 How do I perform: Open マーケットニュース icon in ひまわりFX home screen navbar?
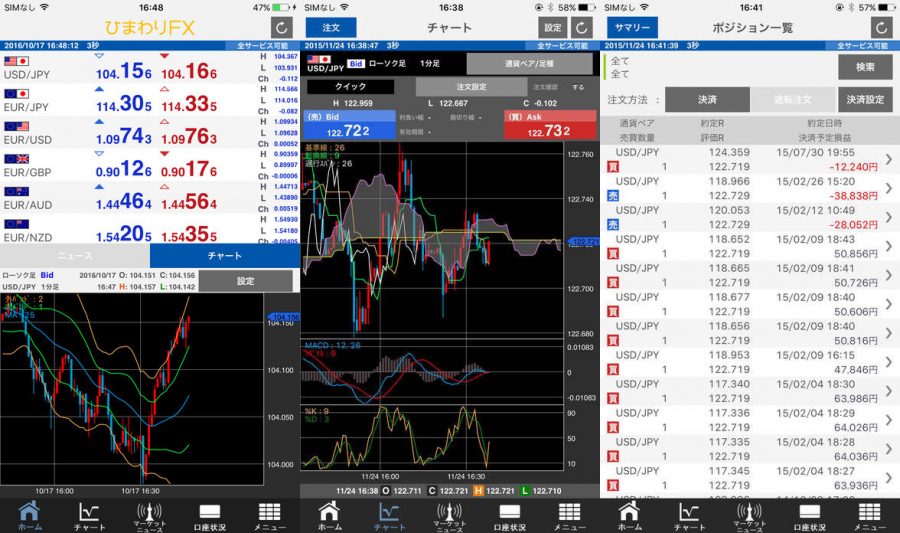click(x=149, y=516)
